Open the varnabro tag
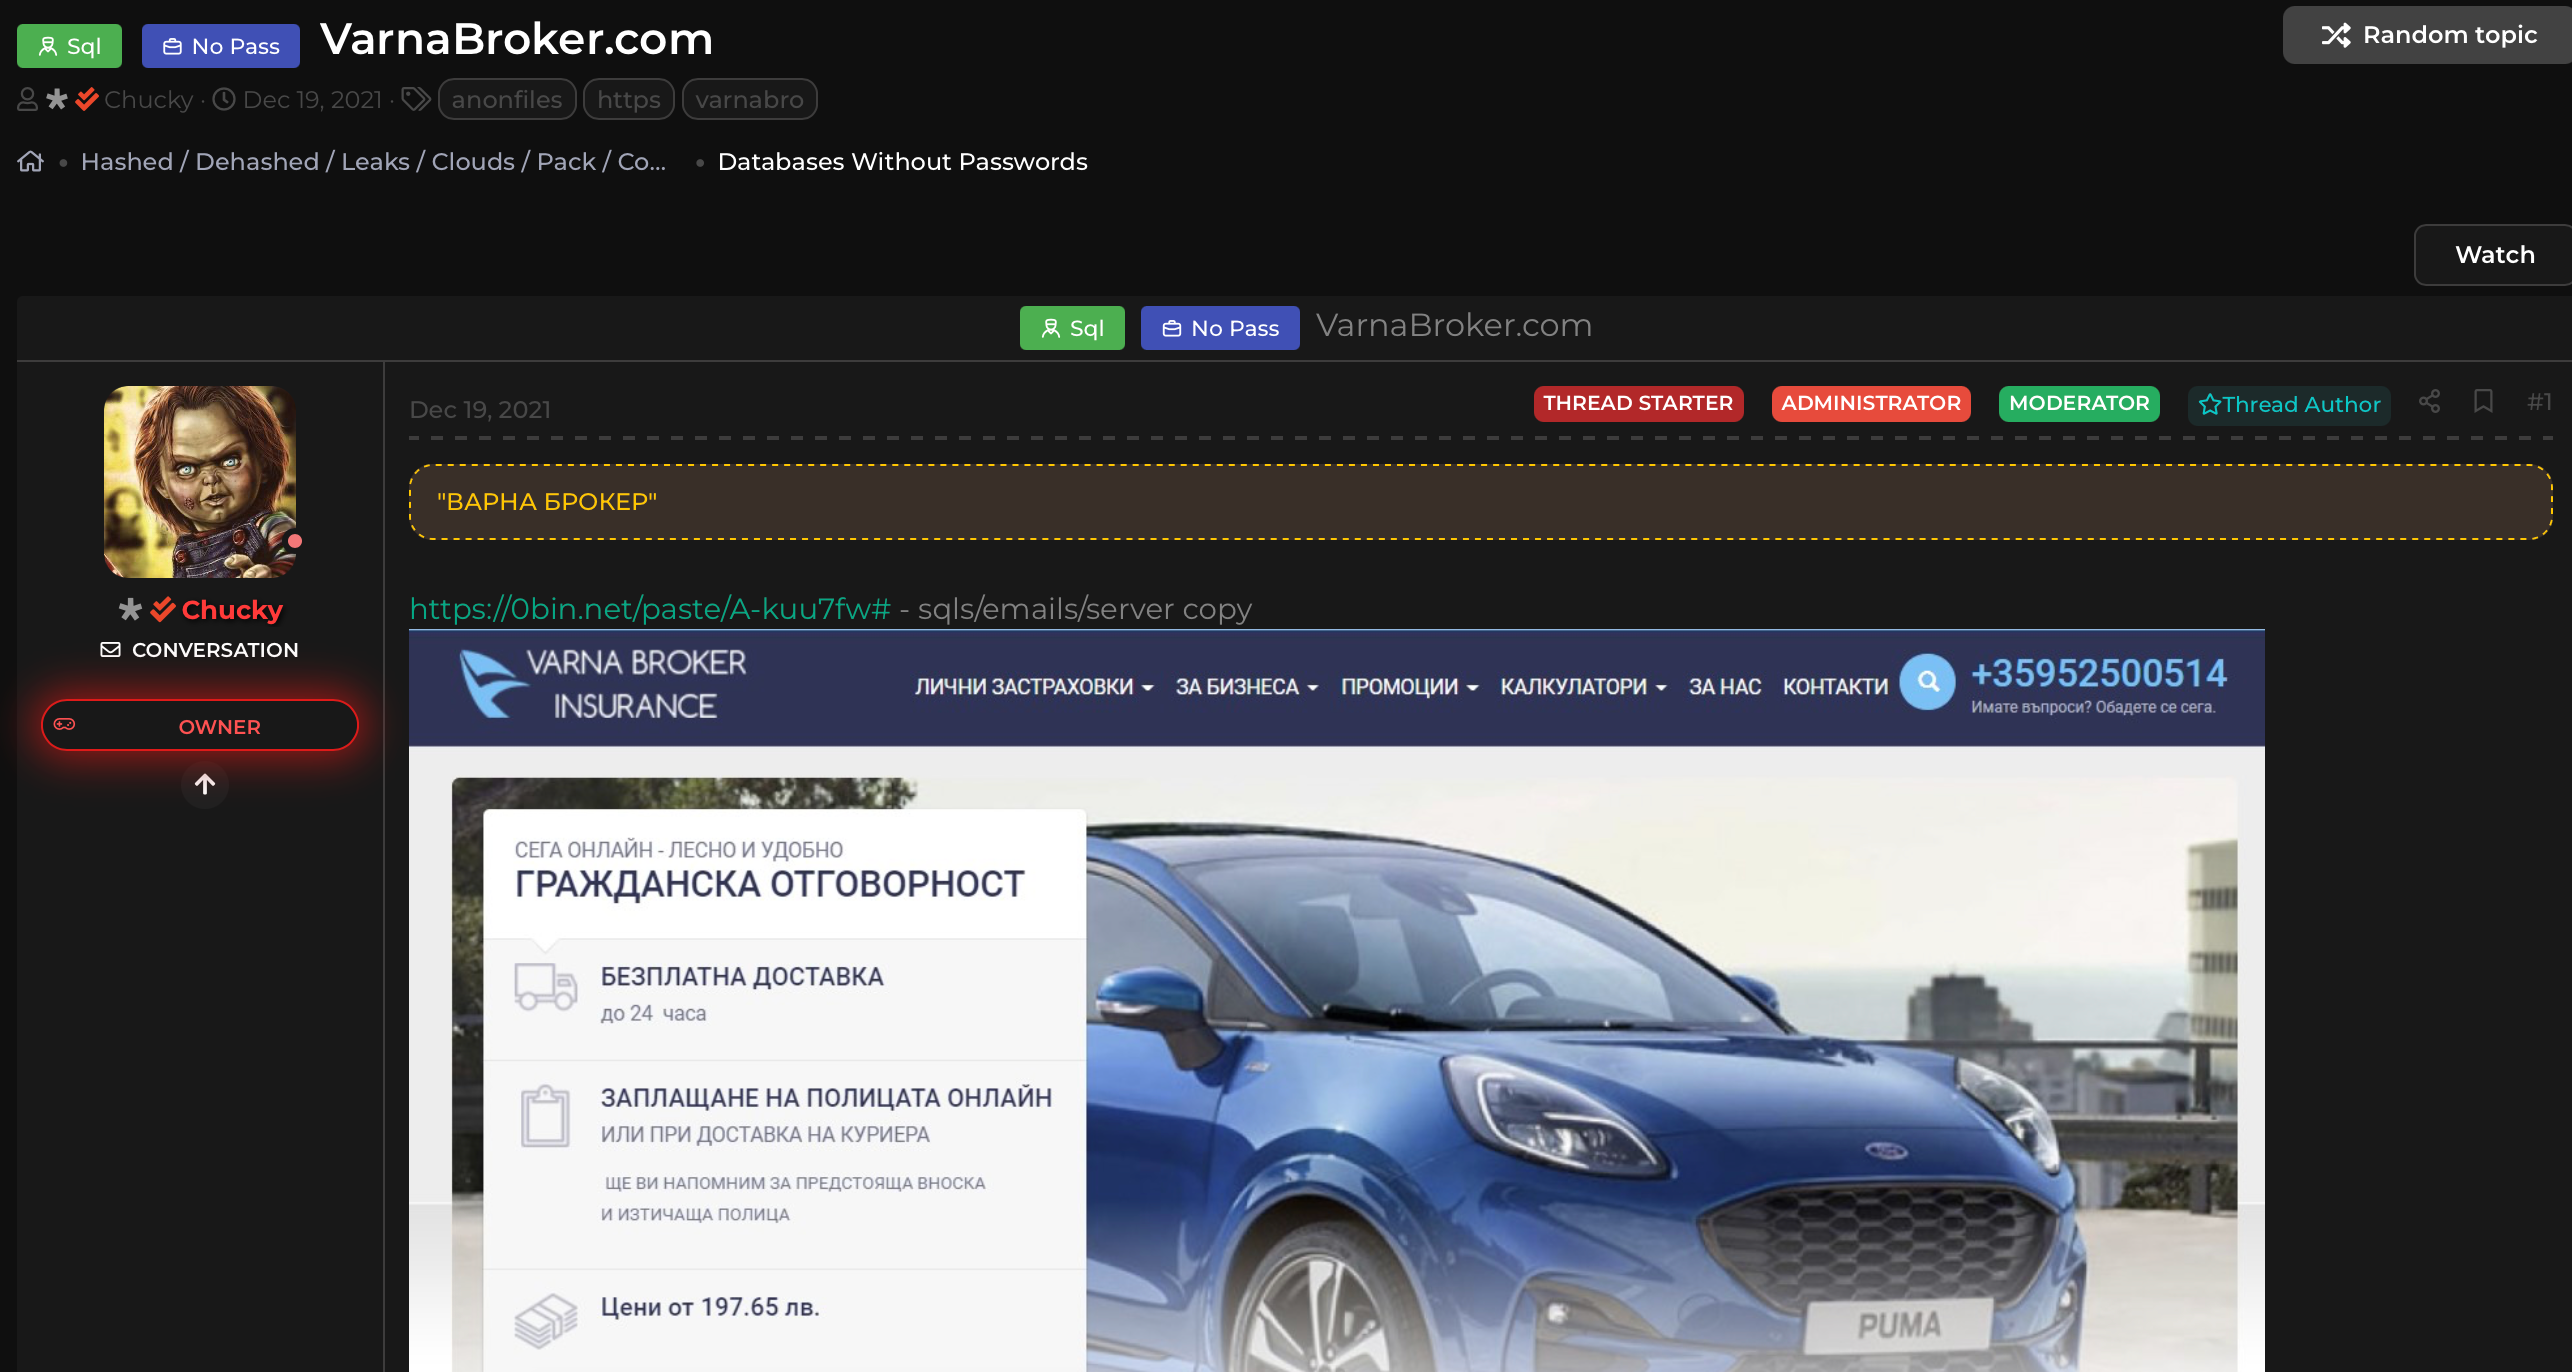2572x1372 pixels. tap(750, 99)
